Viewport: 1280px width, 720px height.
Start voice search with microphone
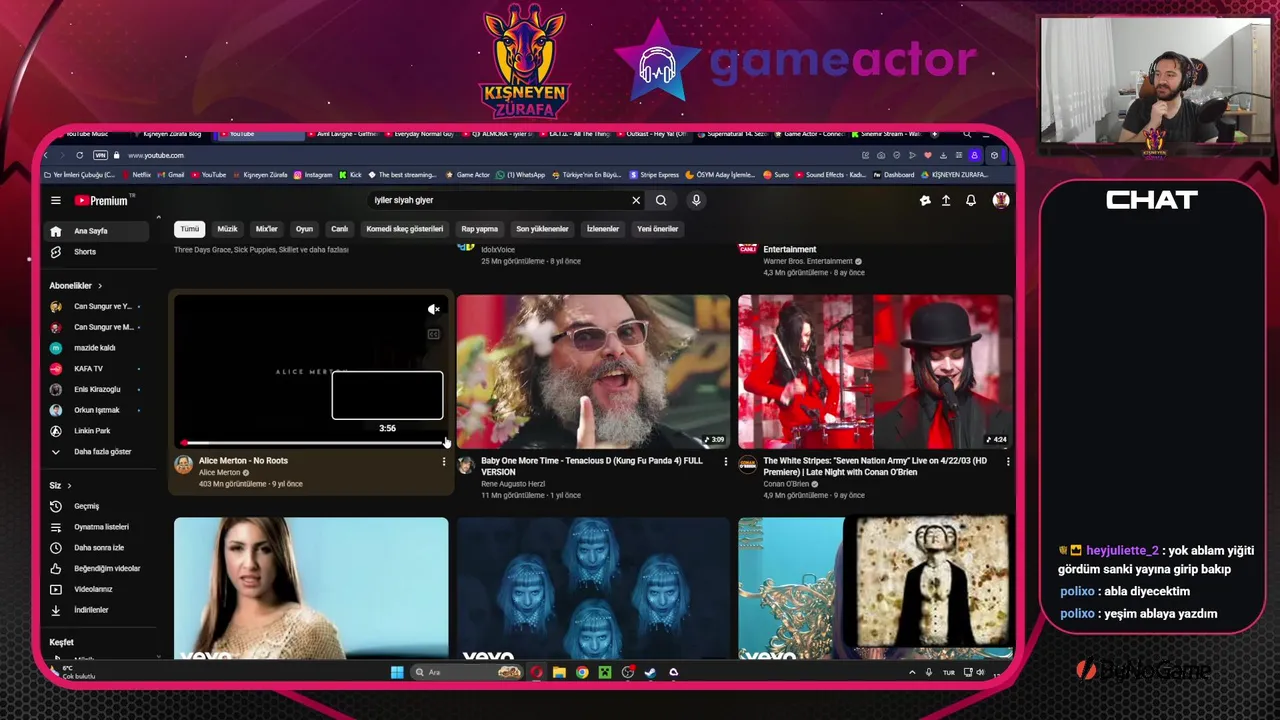point(696,200)
